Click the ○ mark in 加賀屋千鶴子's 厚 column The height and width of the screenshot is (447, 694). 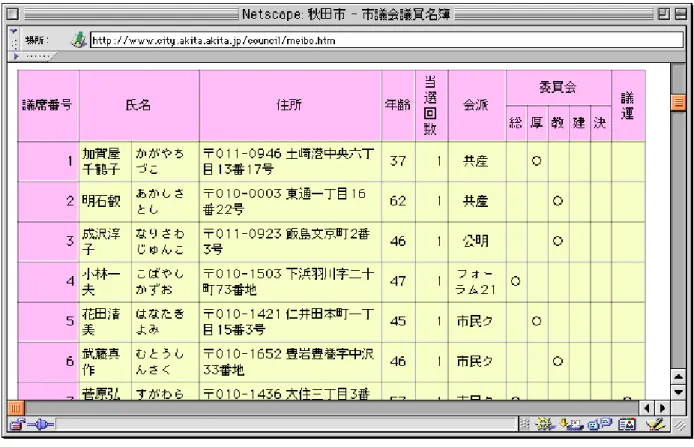point(537,161)
